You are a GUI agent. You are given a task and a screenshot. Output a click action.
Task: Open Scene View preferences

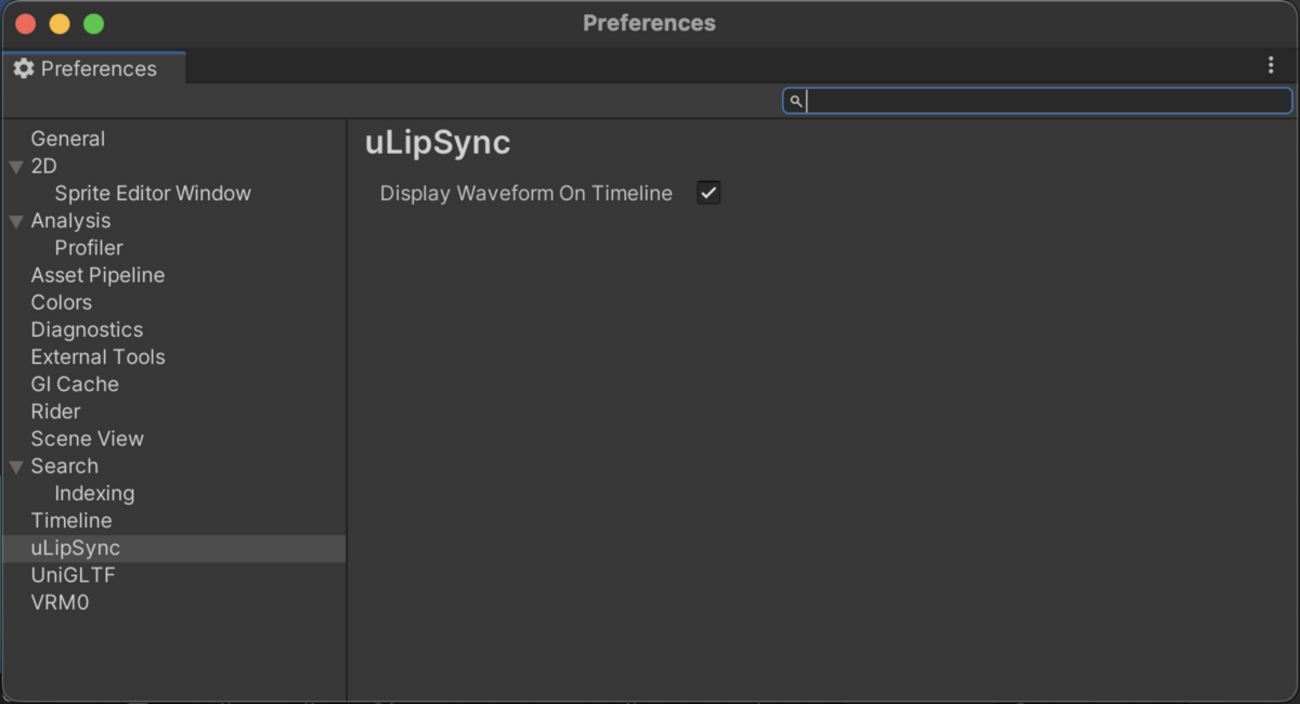coord(87,439)
